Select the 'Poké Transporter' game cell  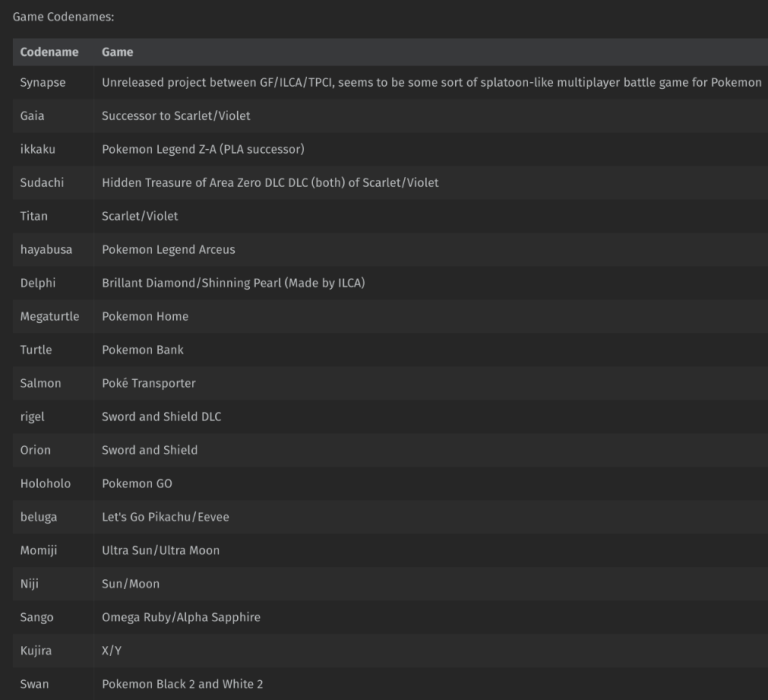pyautogui.click(x=148, y=383)
